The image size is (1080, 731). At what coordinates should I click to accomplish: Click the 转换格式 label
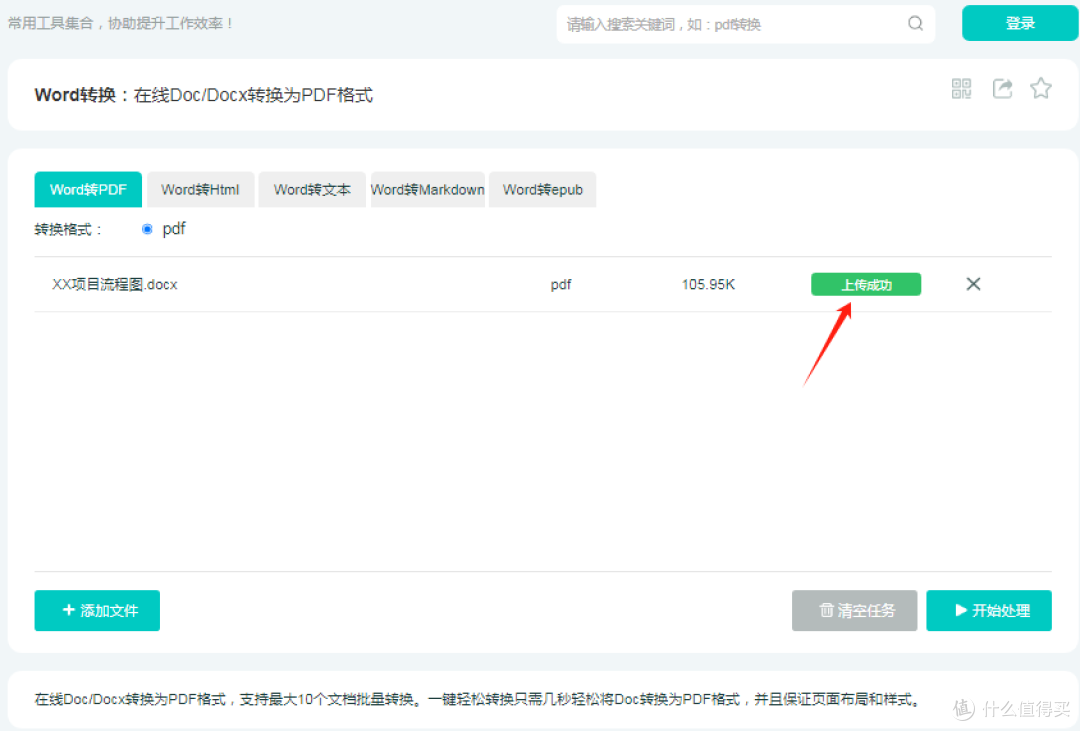pos(68,229)
